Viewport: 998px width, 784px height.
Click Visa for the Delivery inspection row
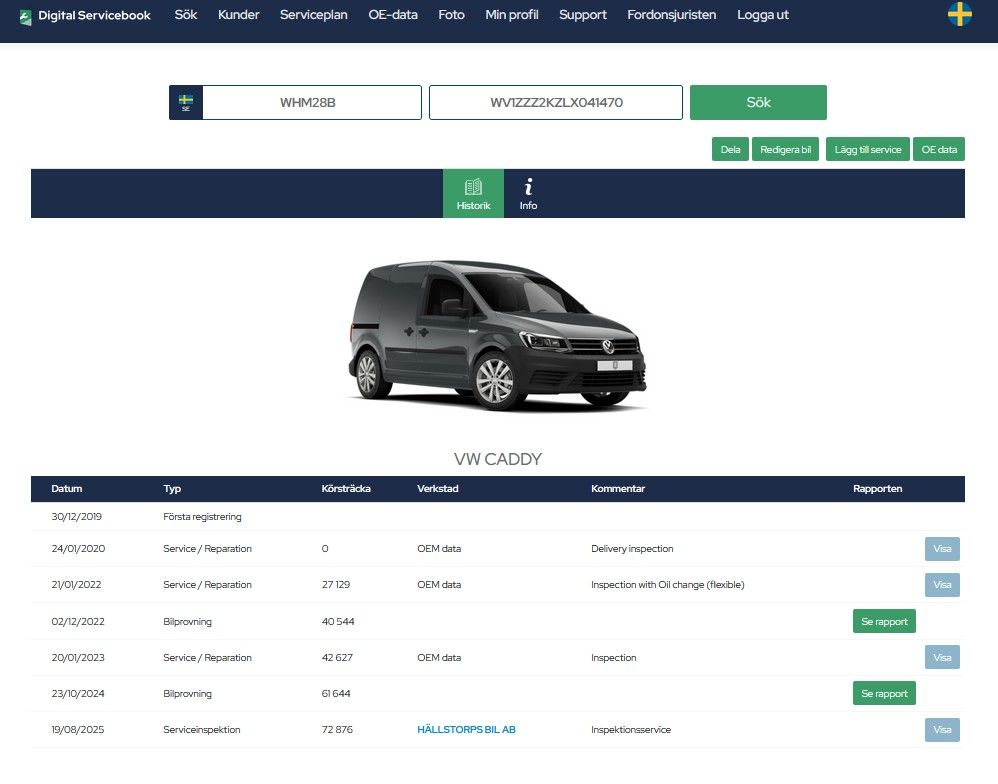(x=941, y=549)
